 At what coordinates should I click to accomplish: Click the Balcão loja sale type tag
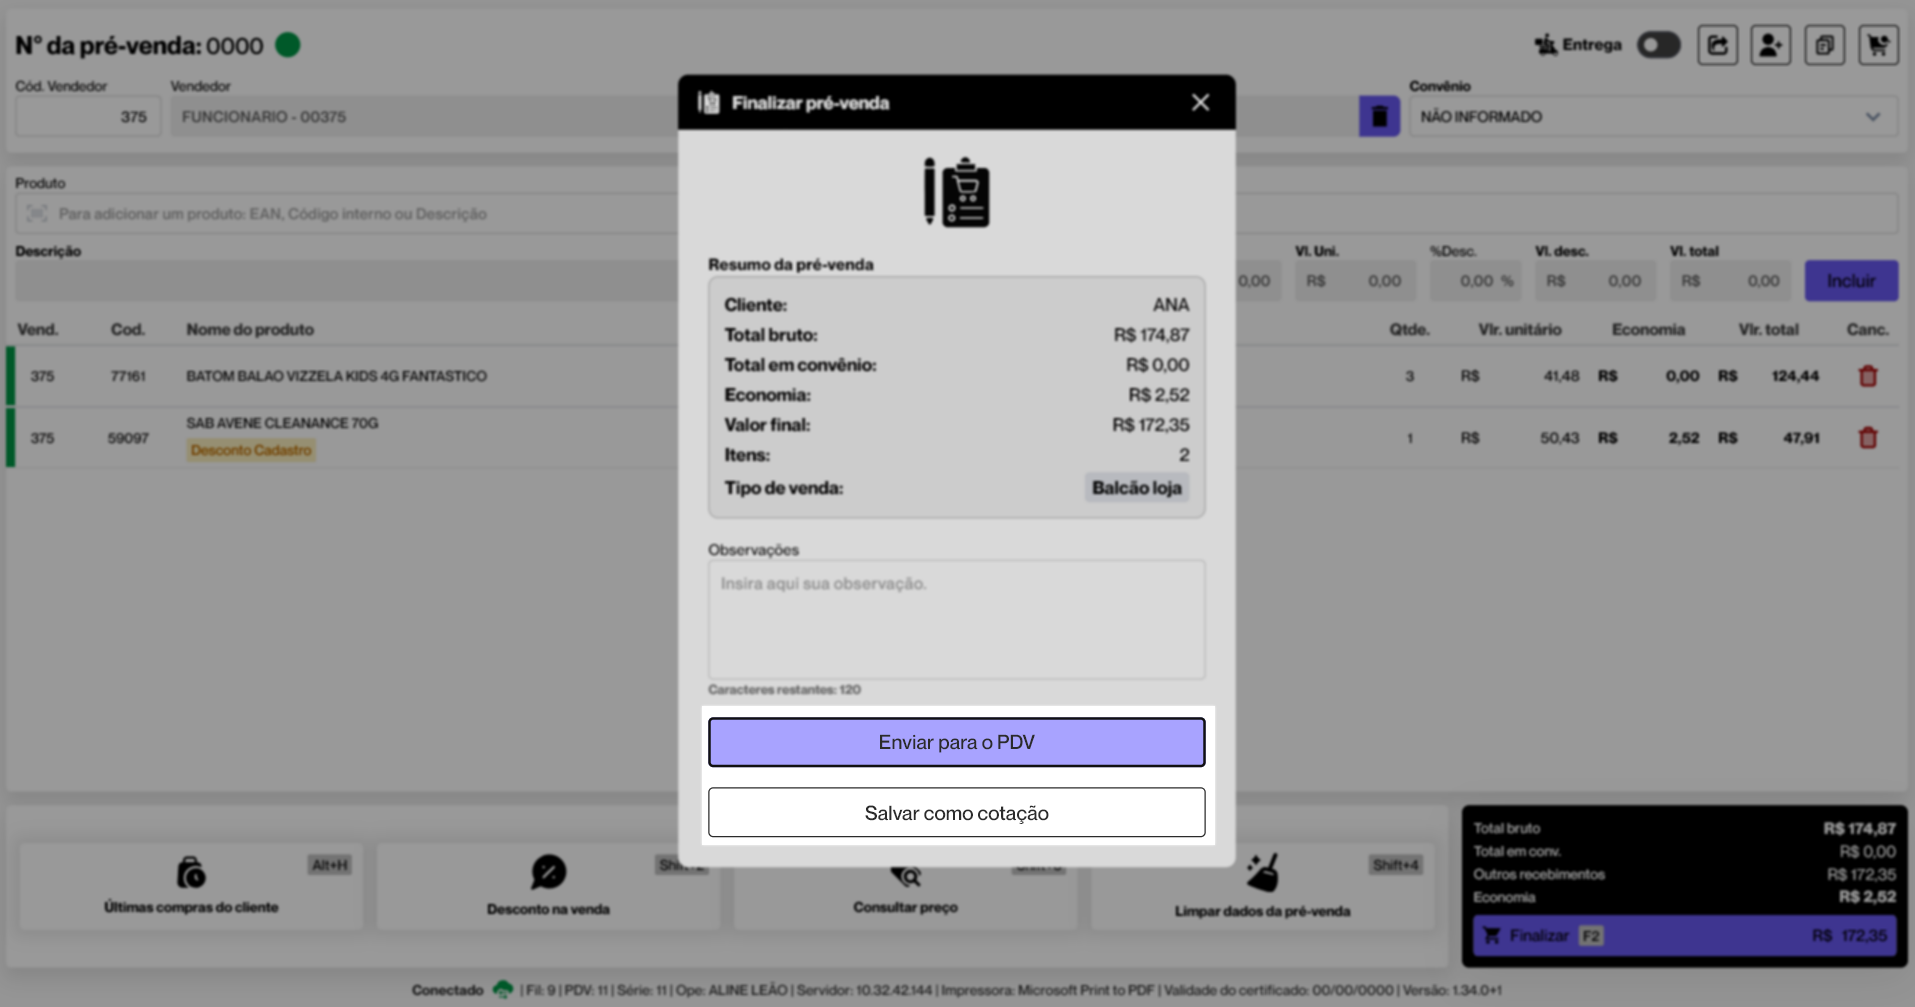(x=1137, y=488)
